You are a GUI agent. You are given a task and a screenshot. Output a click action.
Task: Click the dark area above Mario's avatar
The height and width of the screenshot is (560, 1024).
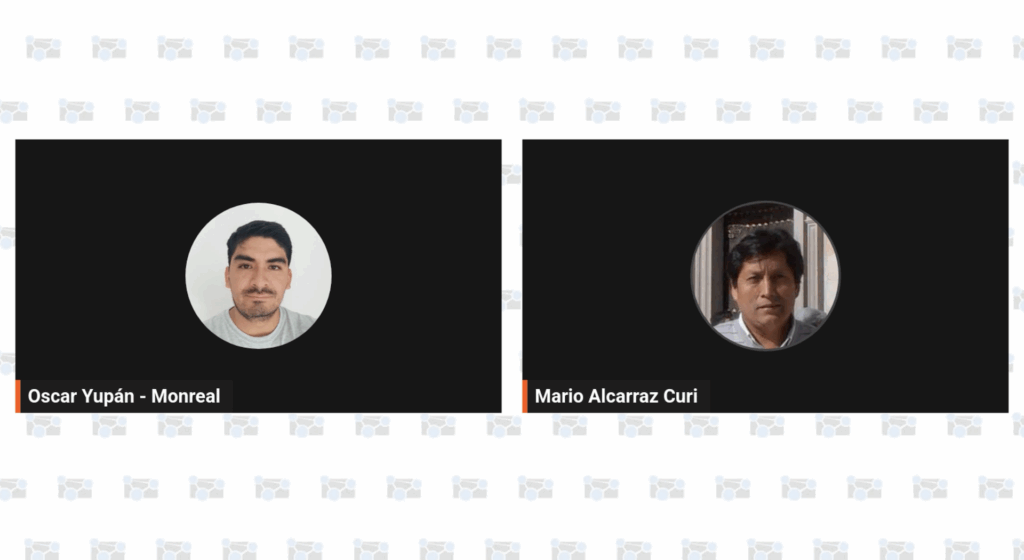[765, 170]
